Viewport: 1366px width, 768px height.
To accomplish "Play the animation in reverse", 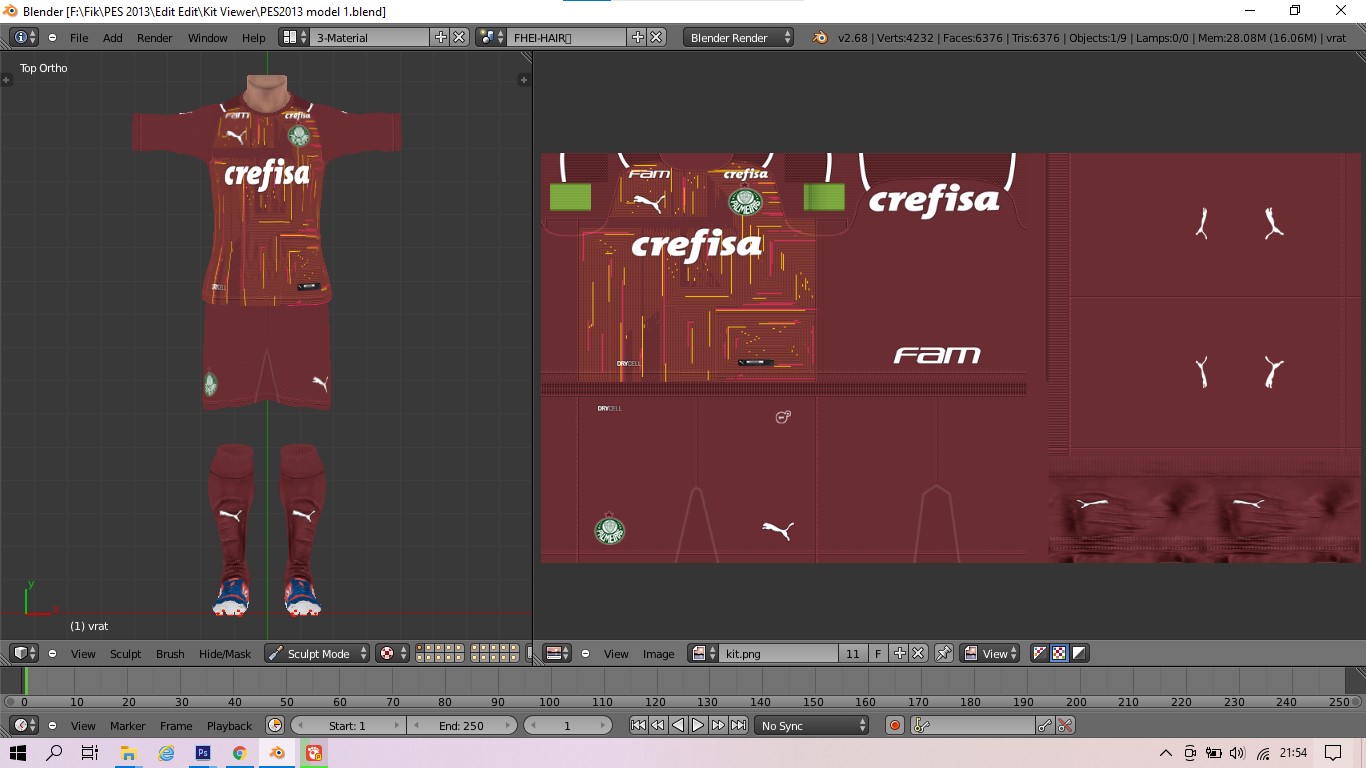I will 678,725.
